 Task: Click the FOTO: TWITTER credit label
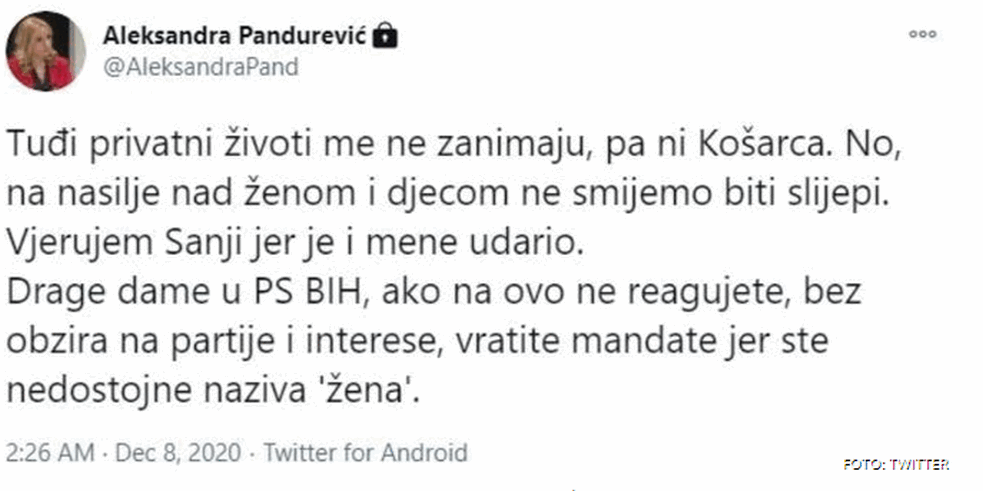(896, 465)
